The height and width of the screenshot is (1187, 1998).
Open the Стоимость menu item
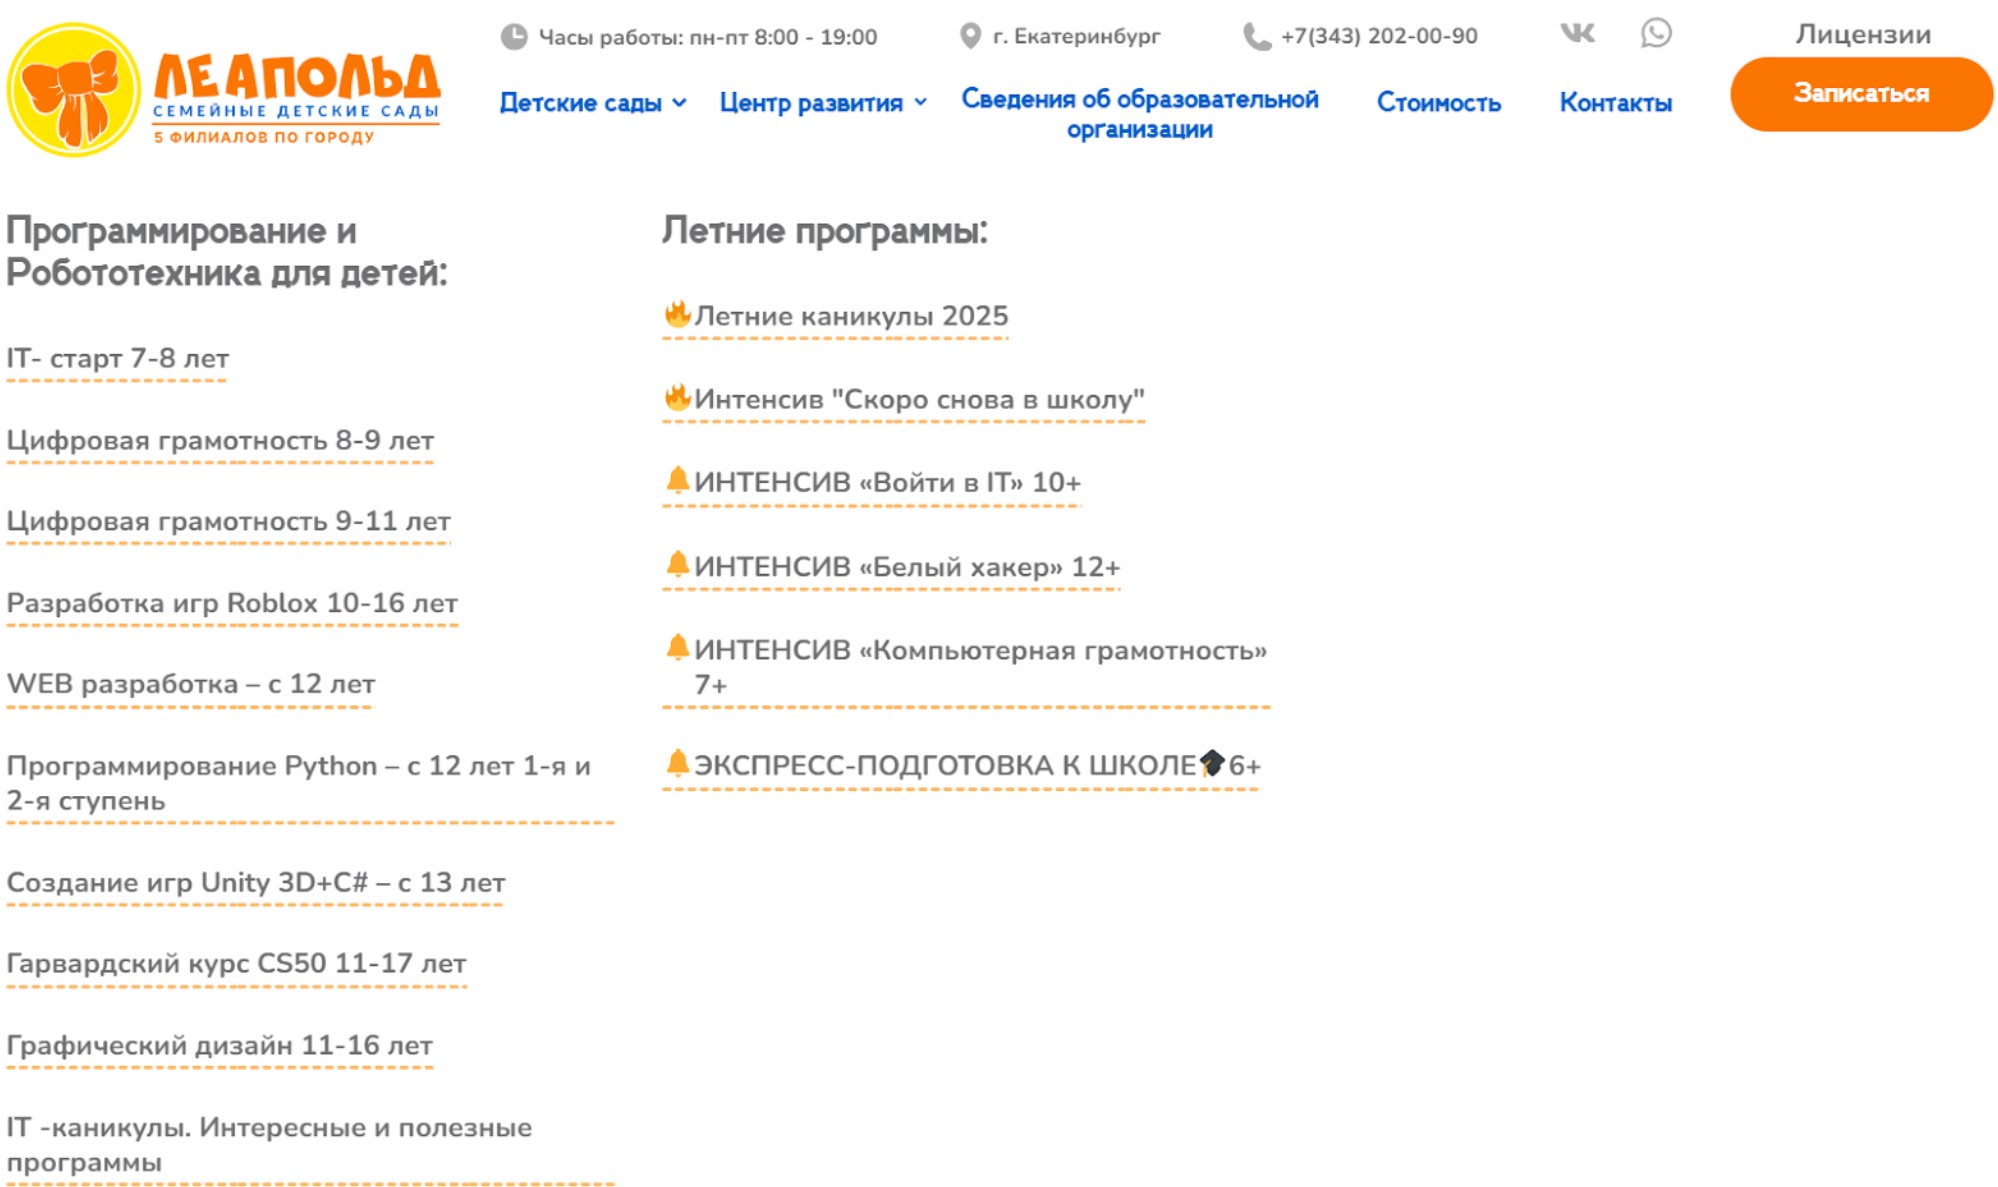[1438, 102]
